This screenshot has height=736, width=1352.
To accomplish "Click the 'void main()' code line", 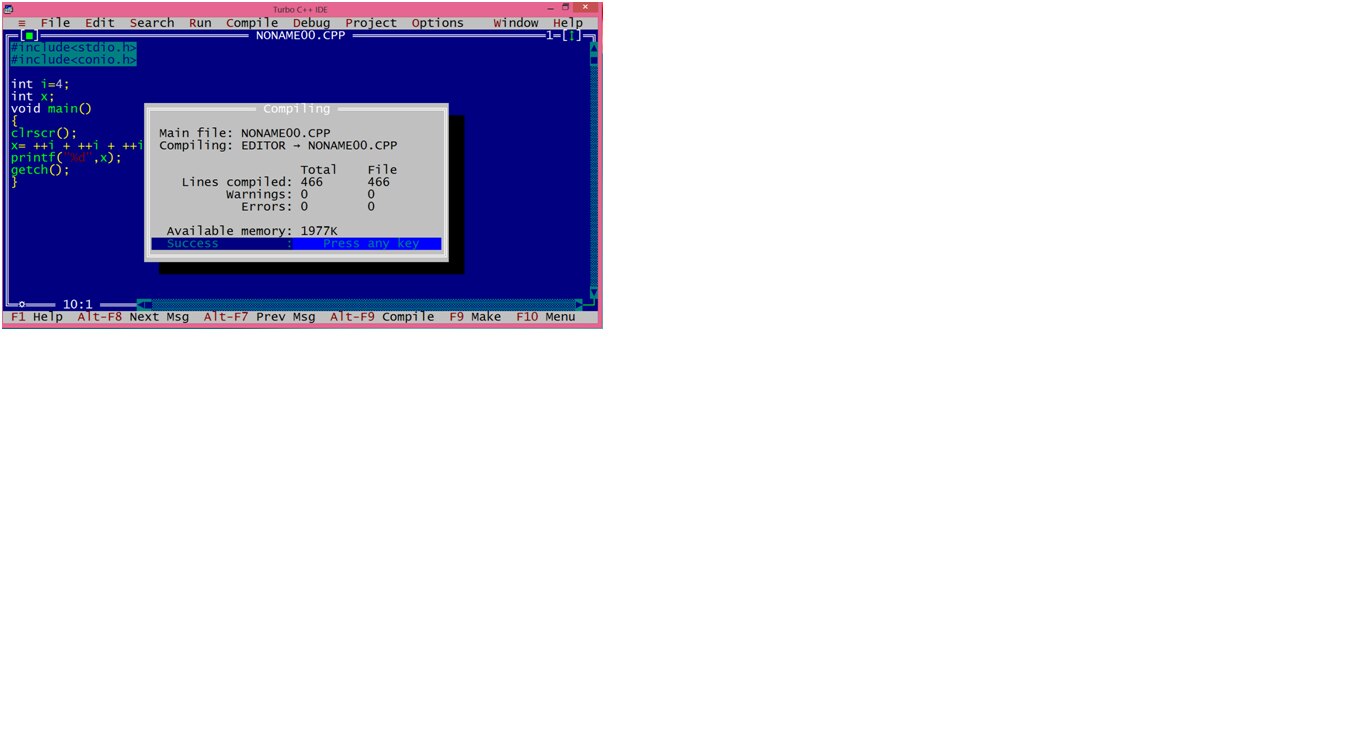I will (52, 109).
